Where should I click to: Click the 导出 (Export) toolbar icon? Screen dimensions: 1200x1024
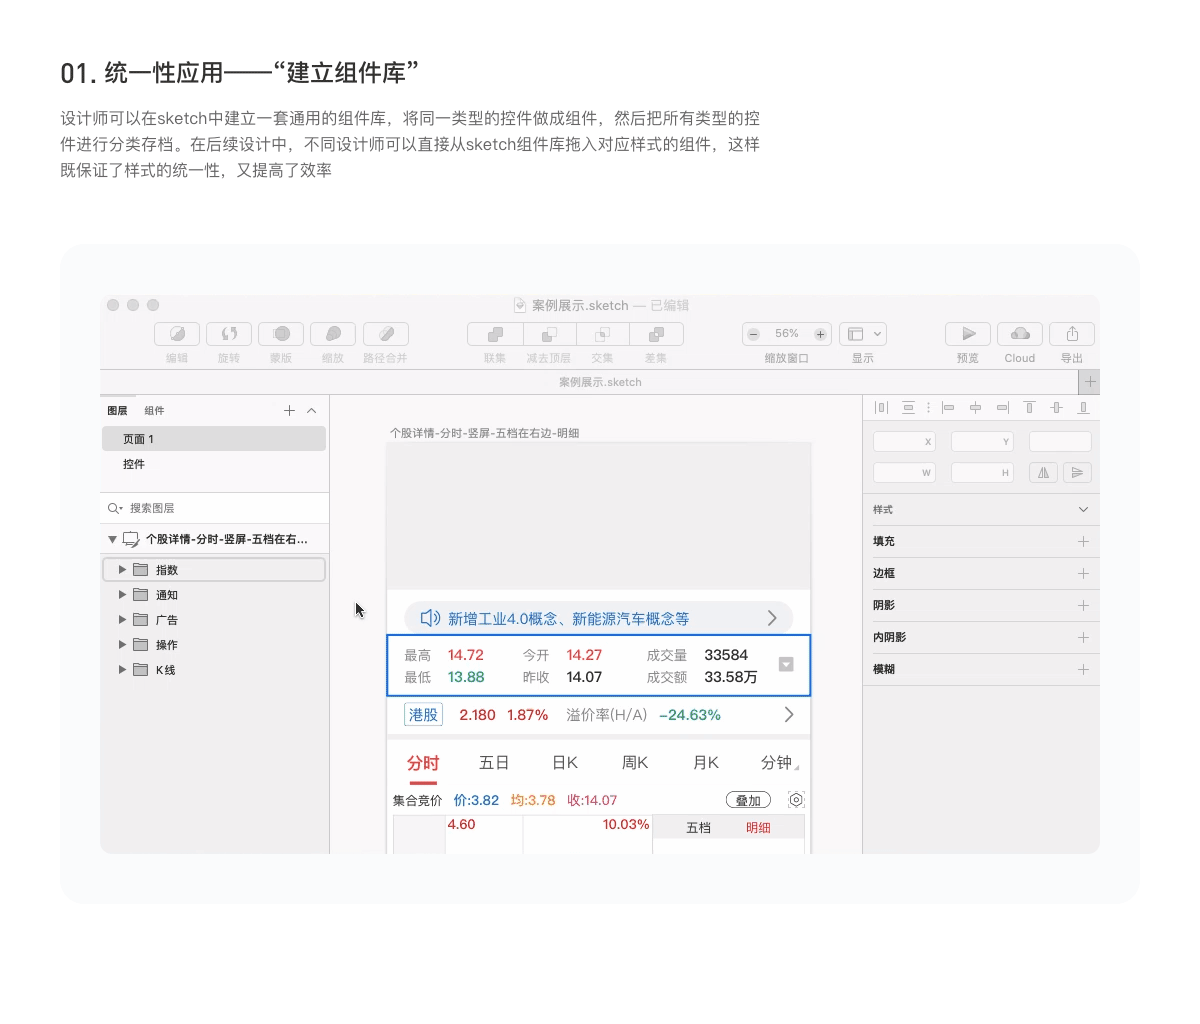click(x=1071, y=334)
